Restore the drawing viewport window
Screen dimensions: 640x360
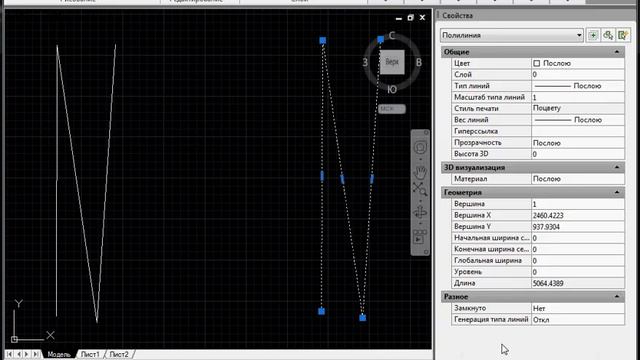[411, 18]
